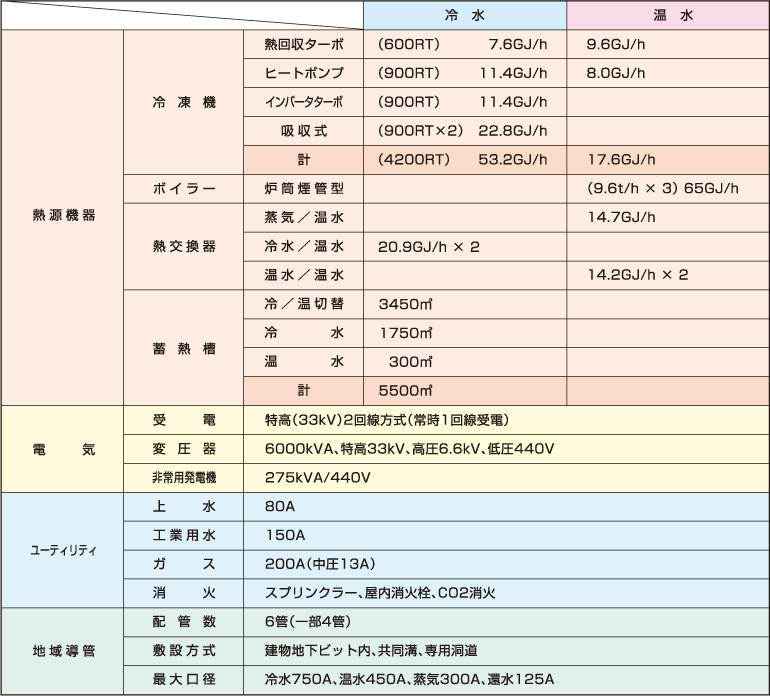Select the インバータターボ row label
The height and width of the screenshot is (696, 770).
pyautogui.click(x=303, y=102)
